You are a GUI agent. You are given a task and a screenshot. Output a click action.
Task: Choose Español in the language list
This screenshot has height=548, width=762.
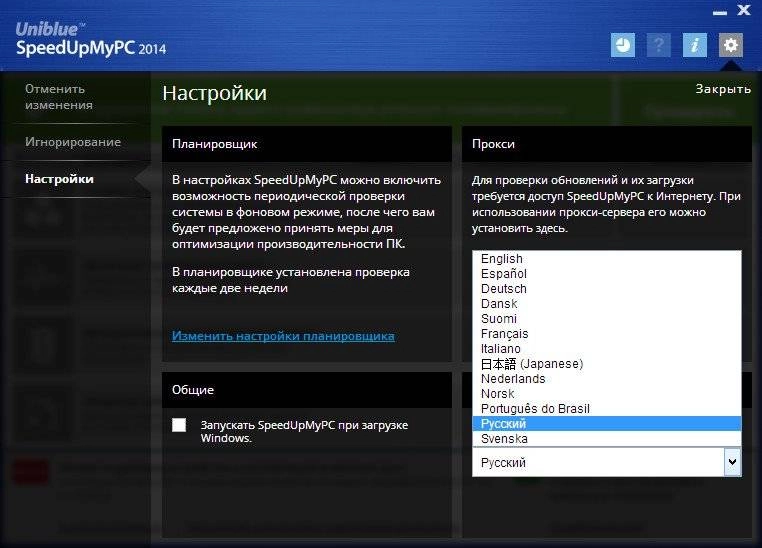[606, 274]
